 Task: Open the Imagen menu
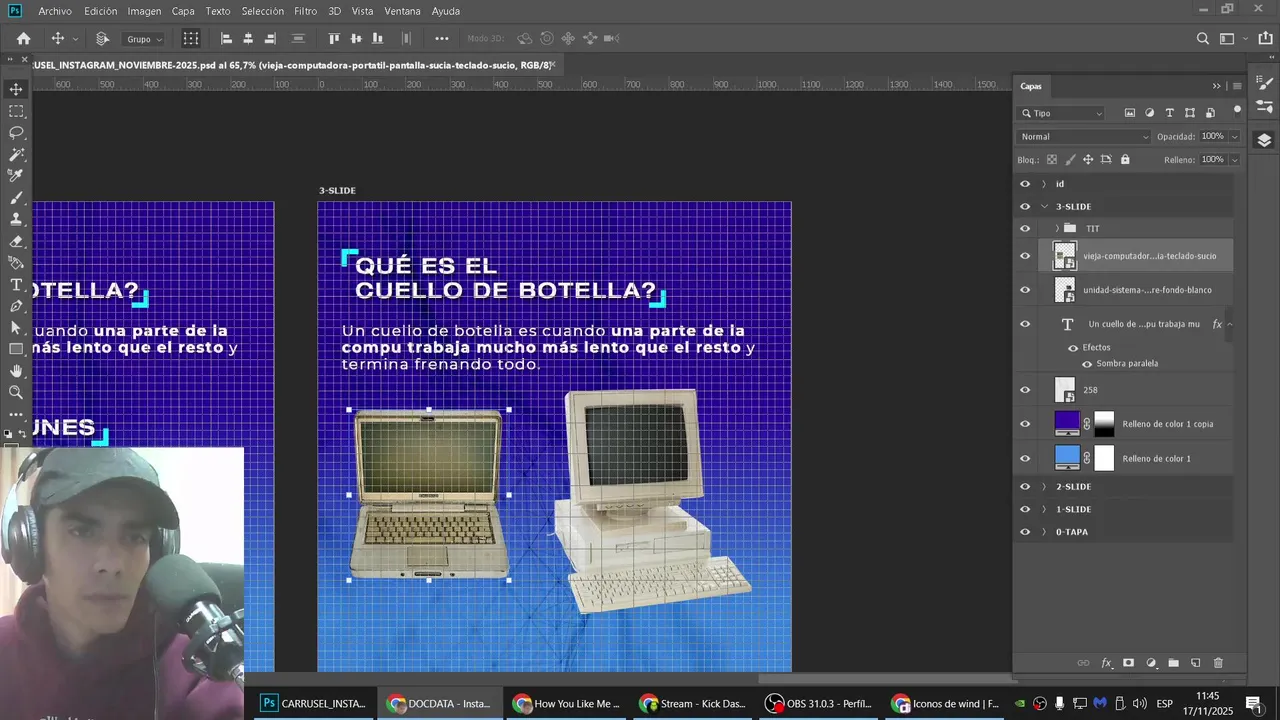pyautogui.click(x=144, y=11)
